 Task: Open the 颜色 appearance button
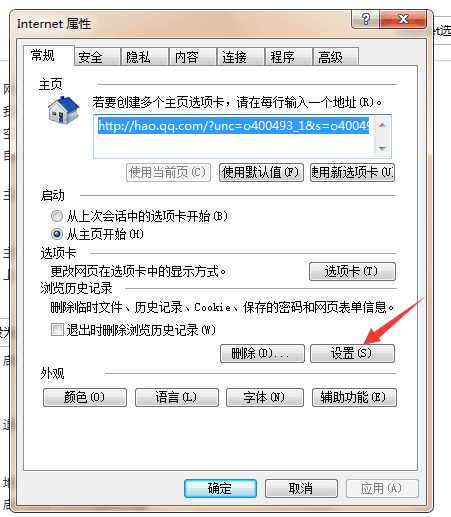85,397
